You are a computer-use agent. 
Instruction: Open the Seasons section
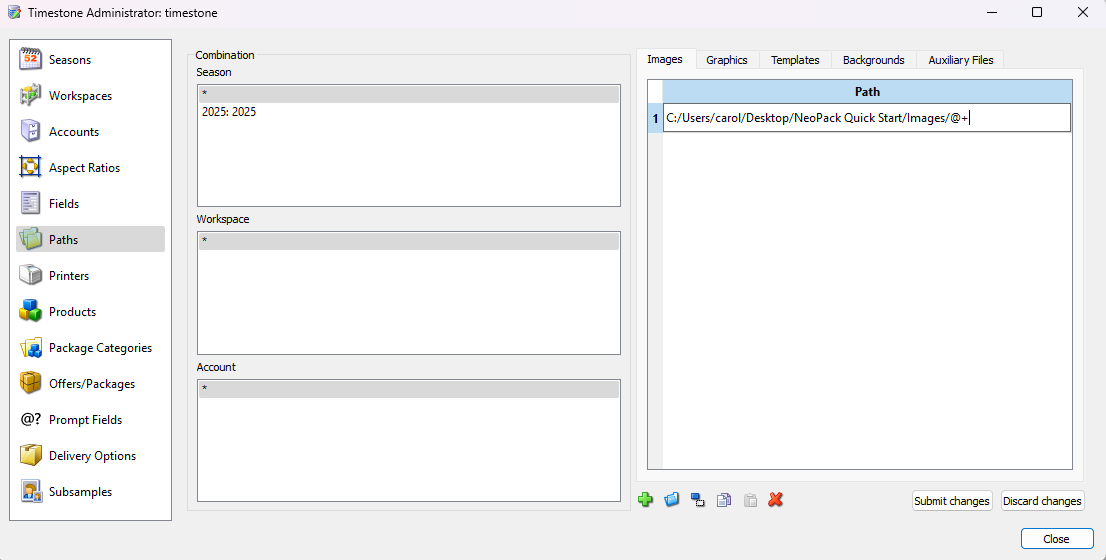70,60
